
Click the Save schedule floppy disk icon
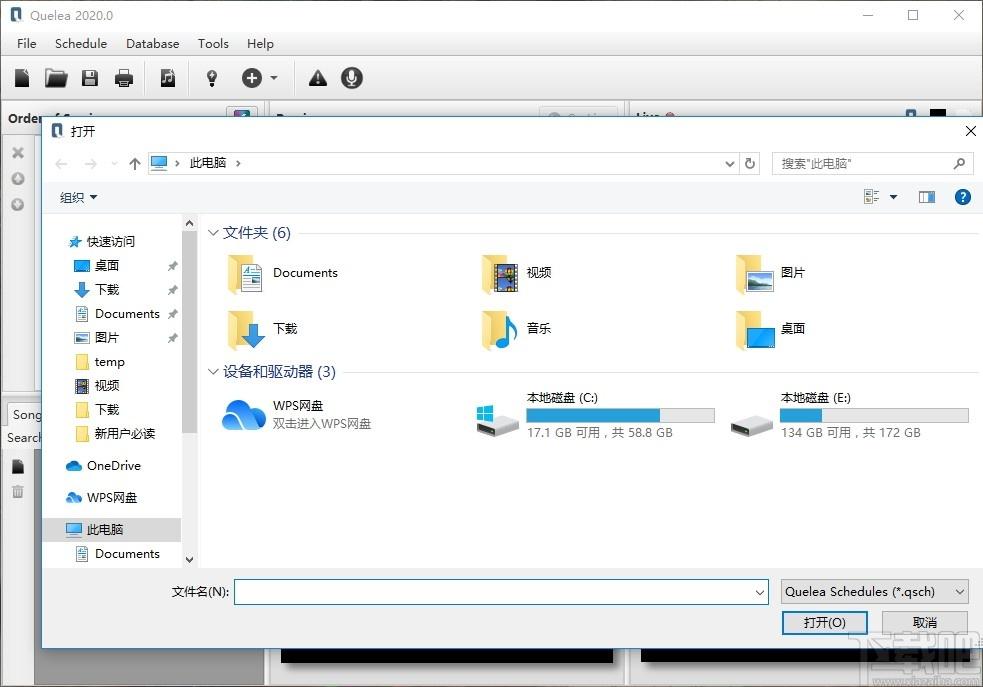pyautogui.click(x=90, y=78)
